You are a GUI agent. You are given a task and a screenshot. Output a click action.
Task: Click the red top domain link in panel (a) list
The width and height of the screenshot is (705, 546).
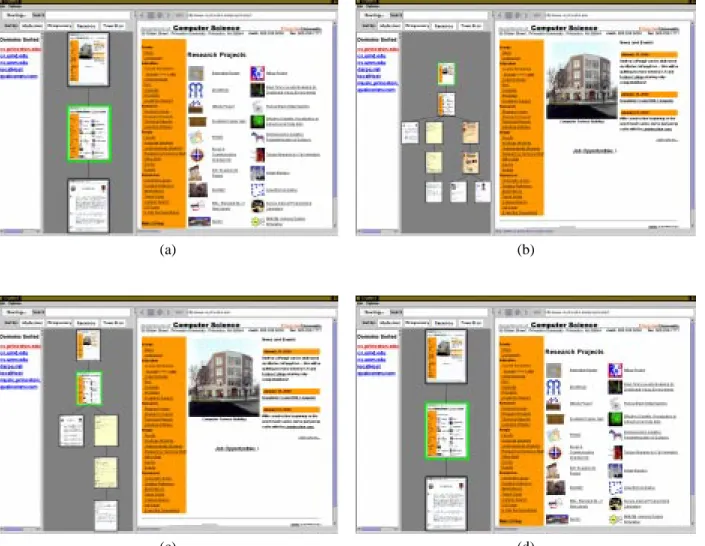coord(20,49)
